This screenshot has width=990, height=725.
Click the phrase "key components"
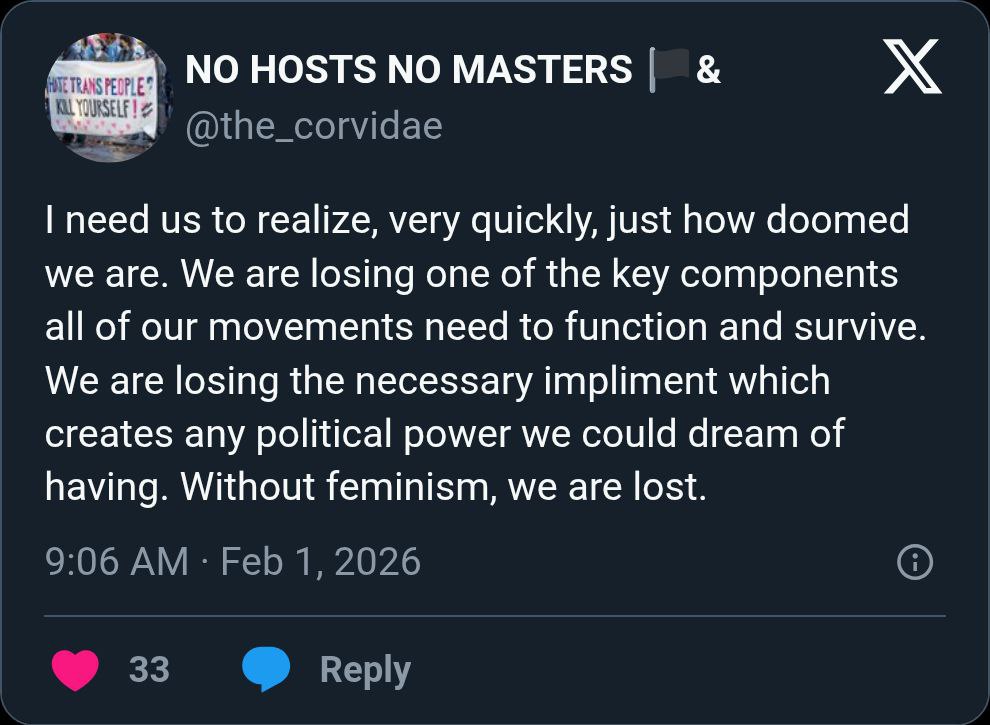[x=791, y=273]
